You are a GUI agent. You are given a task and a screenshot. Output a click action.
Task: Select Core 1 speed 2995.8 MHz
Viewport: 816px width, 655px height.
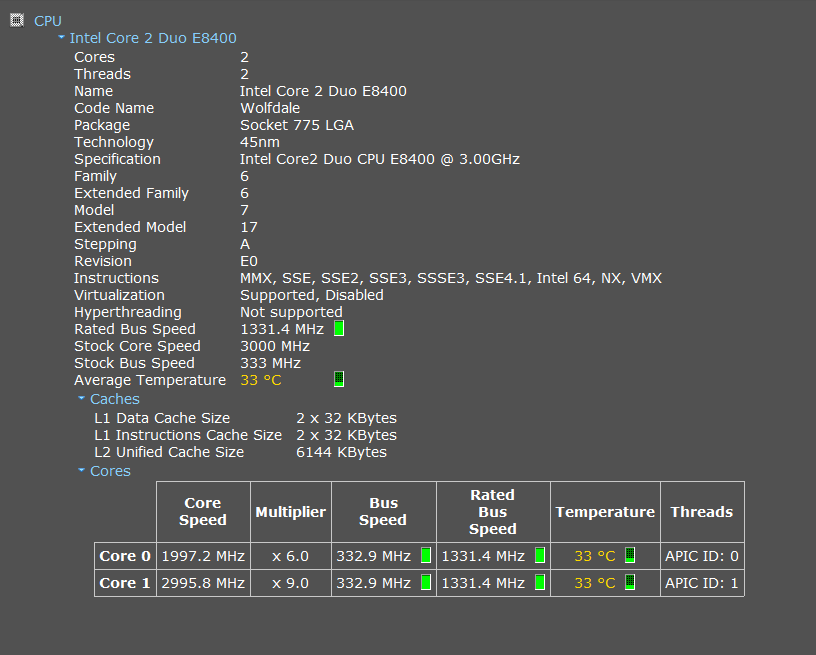point(203,583)
